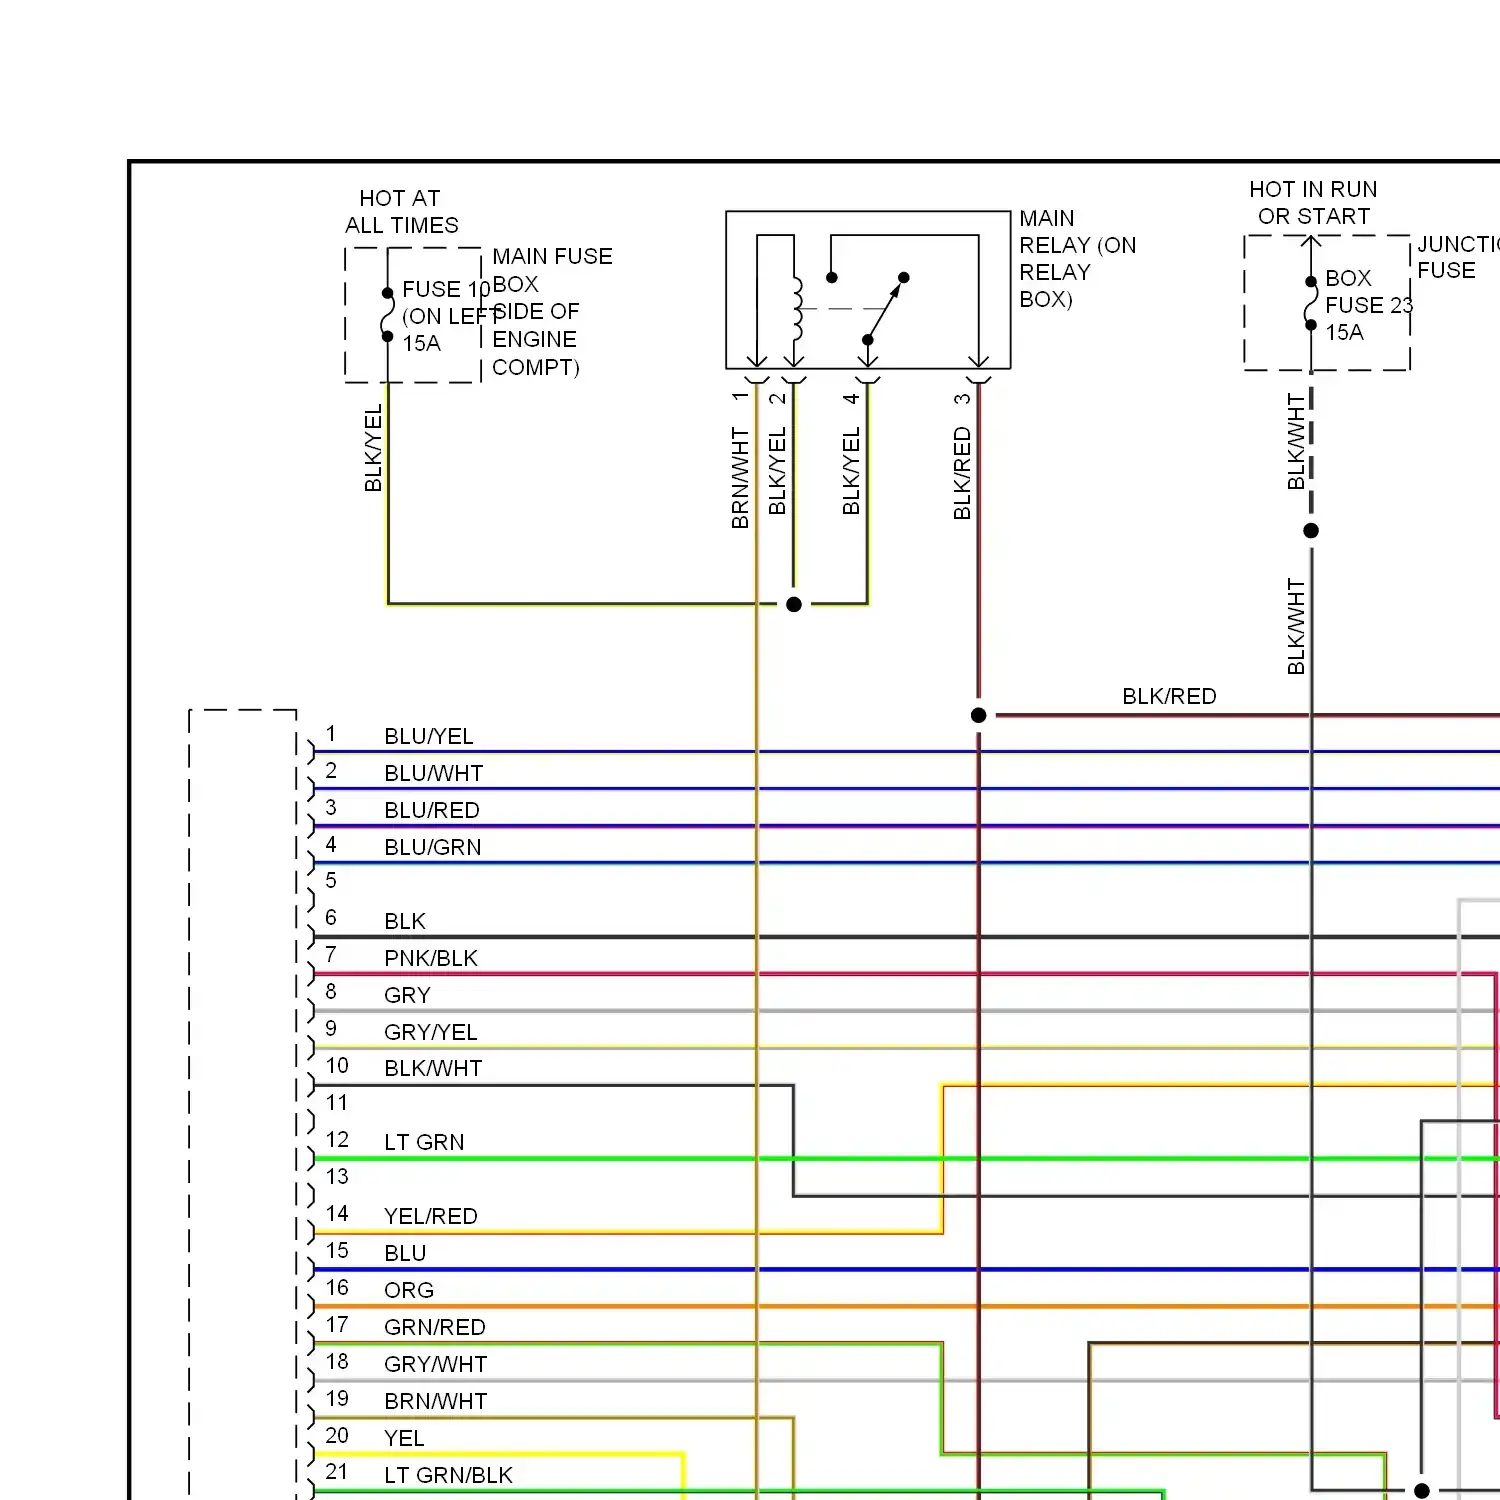
Task: Select the LT GRN label at pin 12
Action: 424,1142
